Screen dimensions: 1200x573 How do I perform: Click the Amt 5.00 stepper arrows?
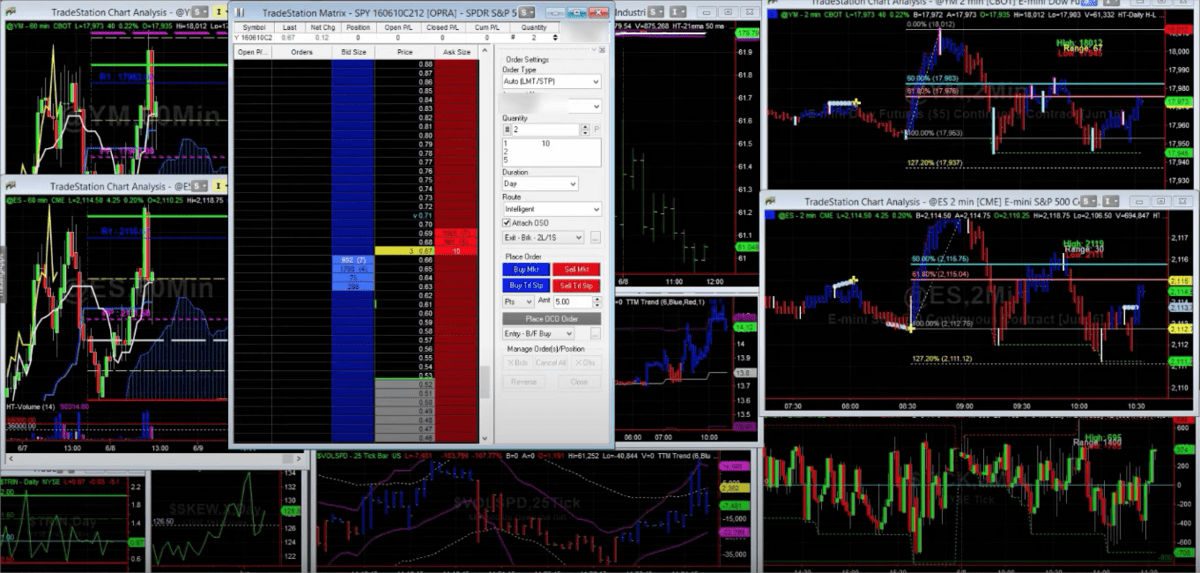point(597,302)
